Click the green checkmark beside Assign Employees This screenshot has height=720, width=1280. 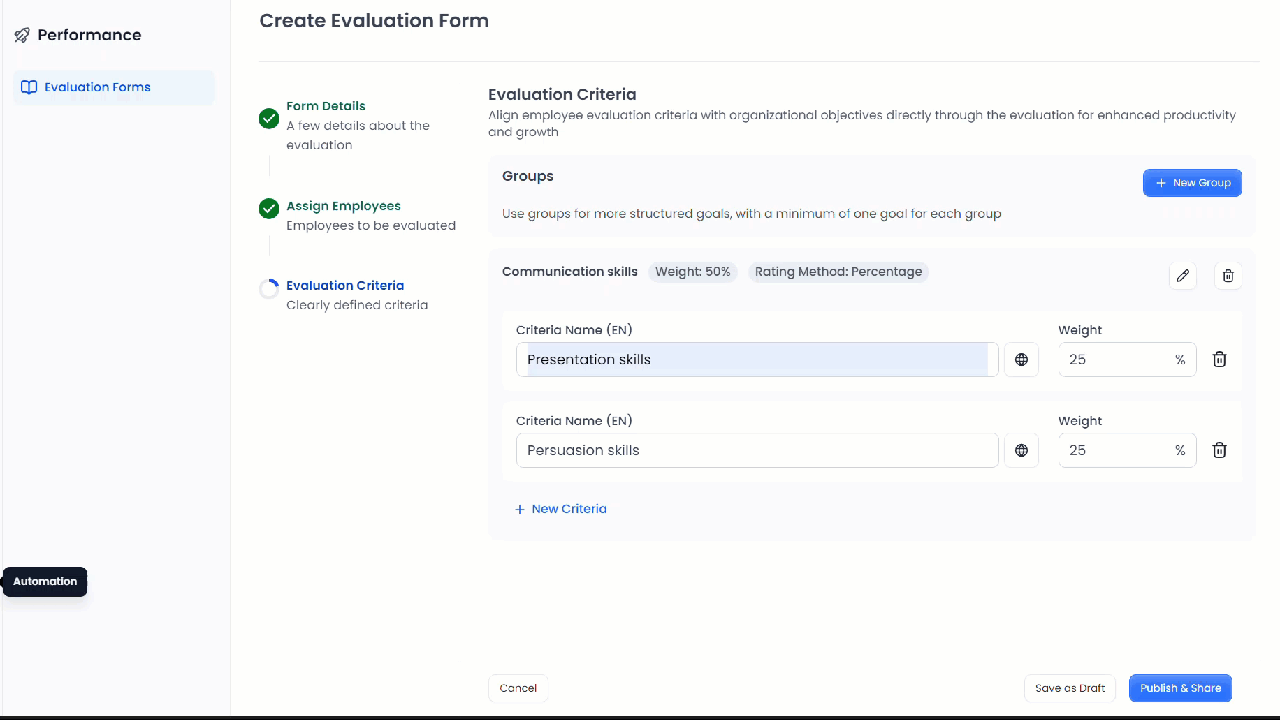pos(268,209)
